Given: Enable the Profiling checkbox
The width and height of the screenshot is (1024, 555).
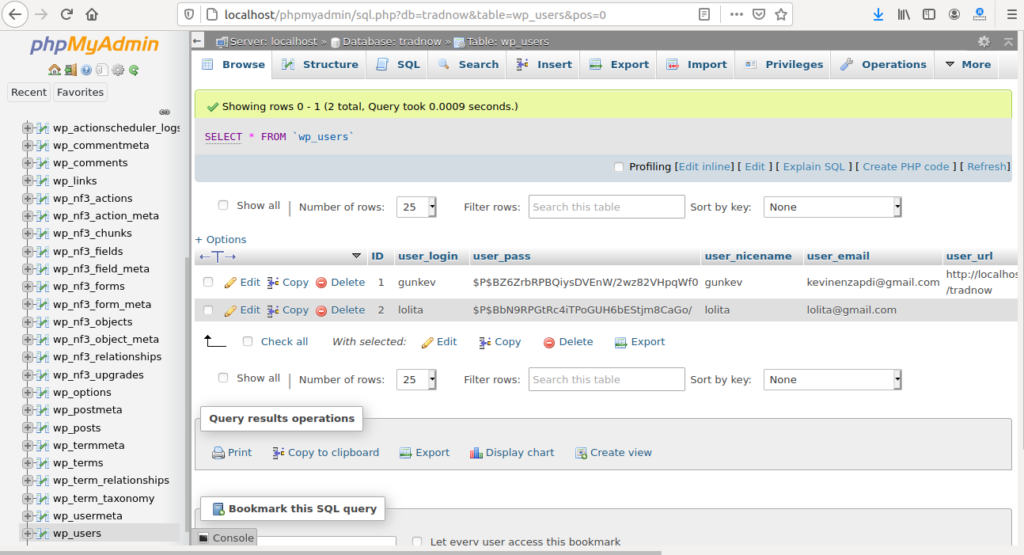Looking at the screenshot, I should pos(619,167).
